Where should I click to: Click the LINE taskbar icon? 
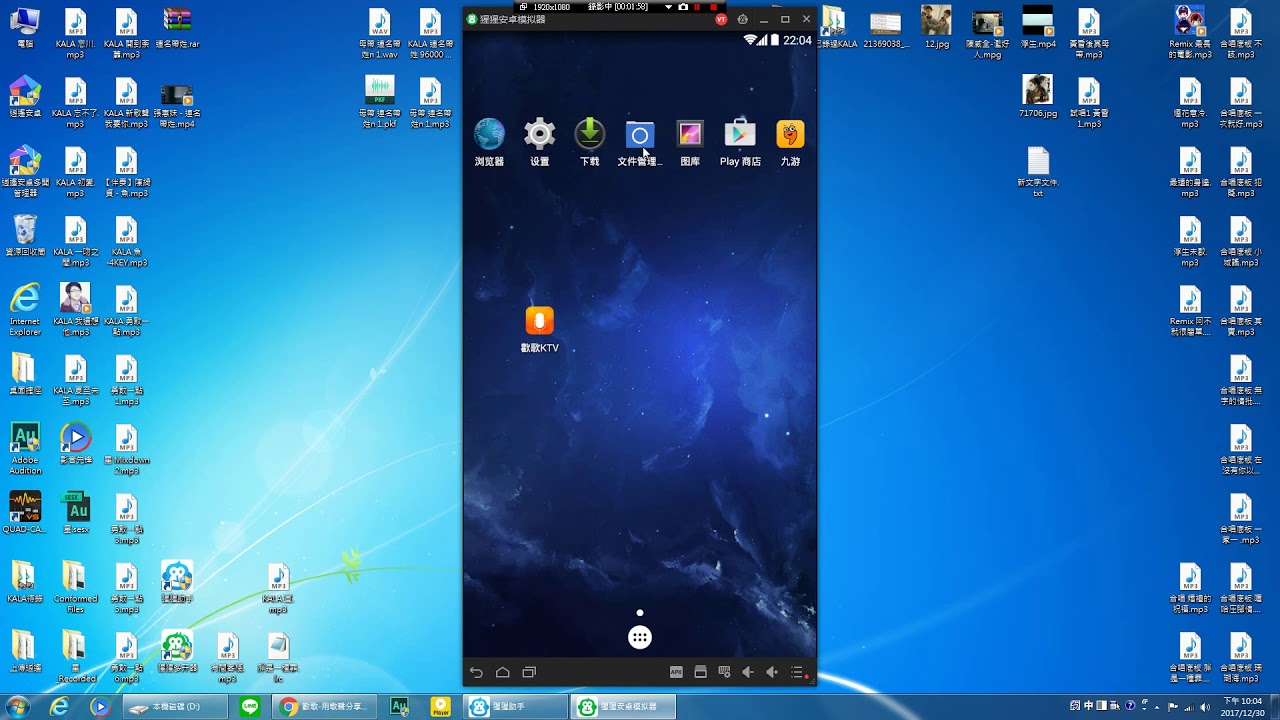click(250, 707)
